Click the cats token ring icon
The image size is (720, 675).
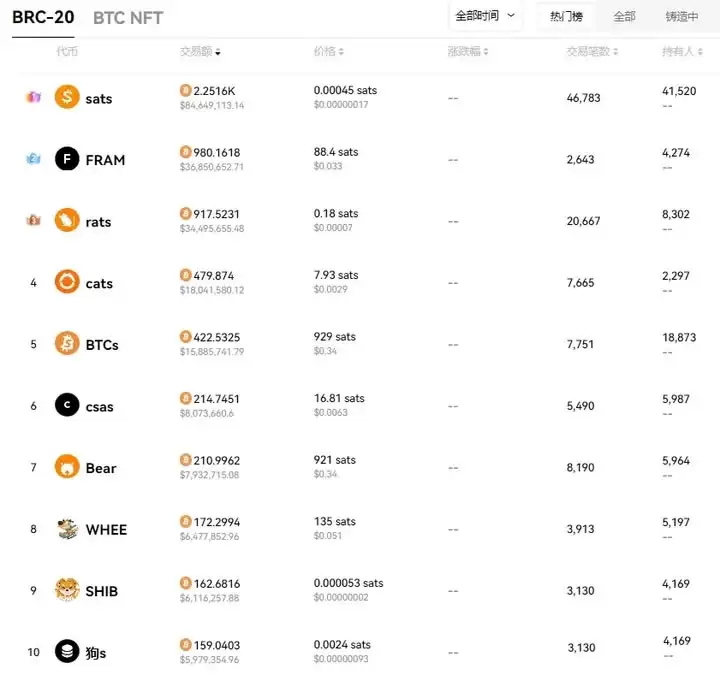67,282
